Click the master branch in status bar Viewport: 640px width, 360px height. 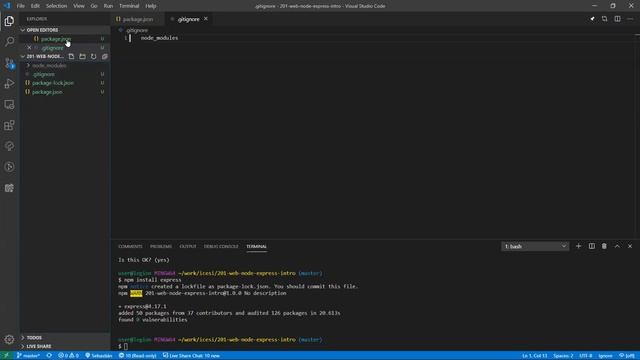(28, 356)
